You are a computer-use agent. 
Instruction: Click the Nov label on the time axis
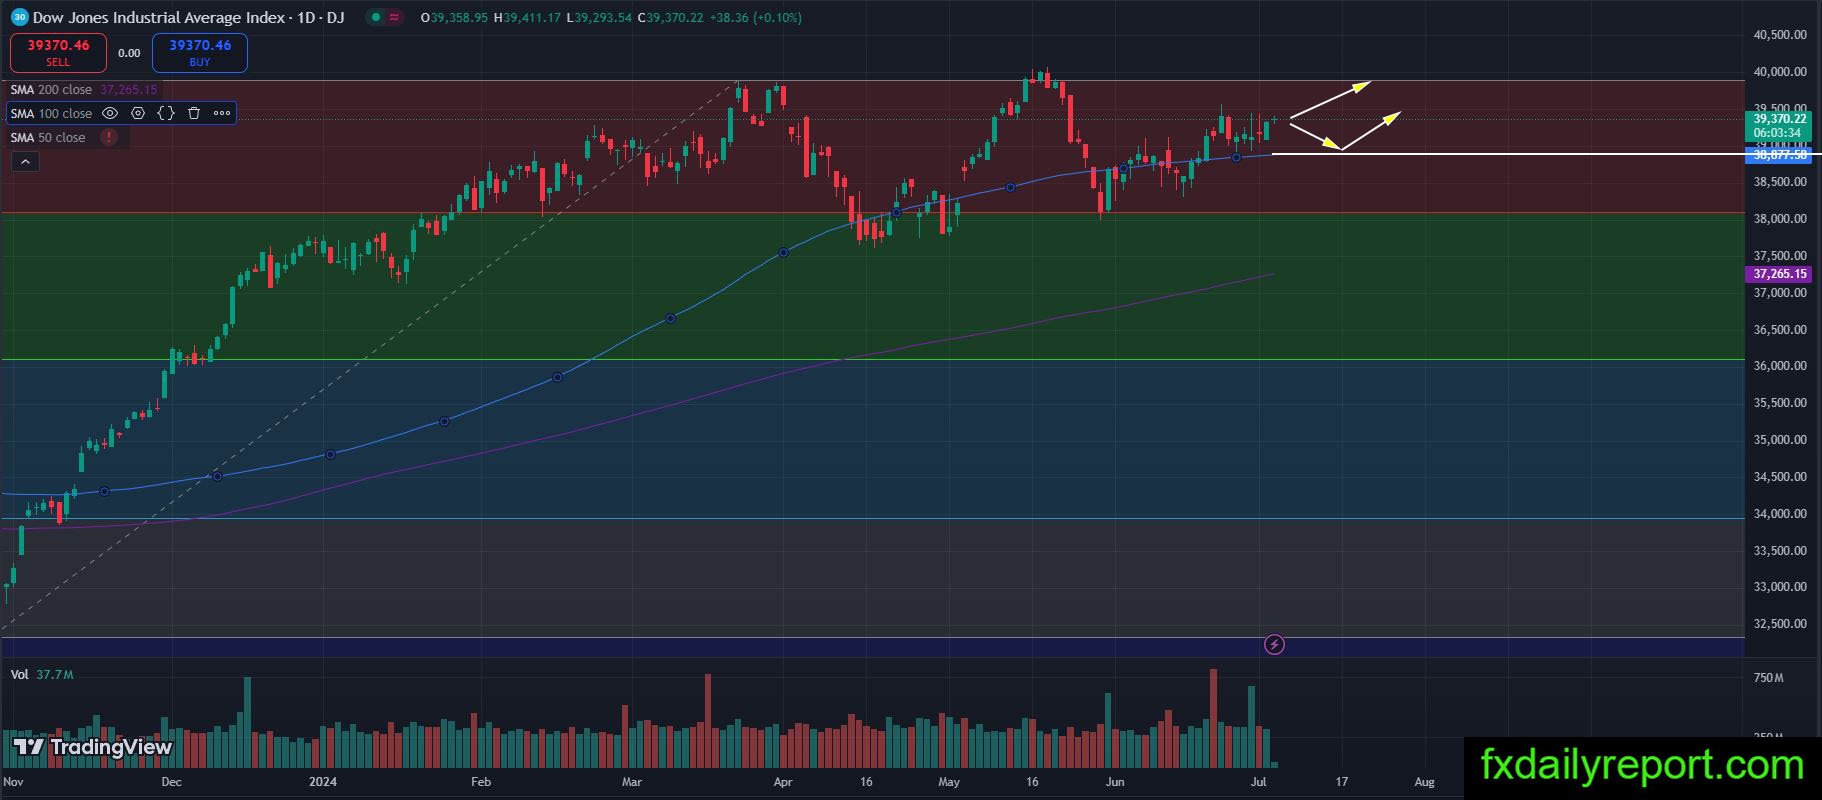14,782
